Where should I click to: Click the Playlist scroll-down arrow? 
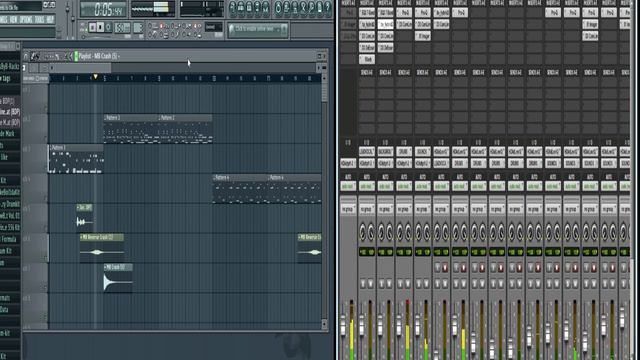pyautogui.click(x=324, y=324)
